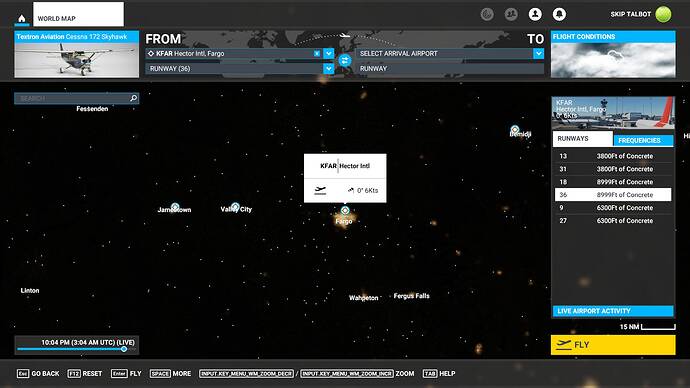The height and width of the screenshot is (388, 690).
Task: Click Zoom in the bottom bar
Action: [404, 373]
